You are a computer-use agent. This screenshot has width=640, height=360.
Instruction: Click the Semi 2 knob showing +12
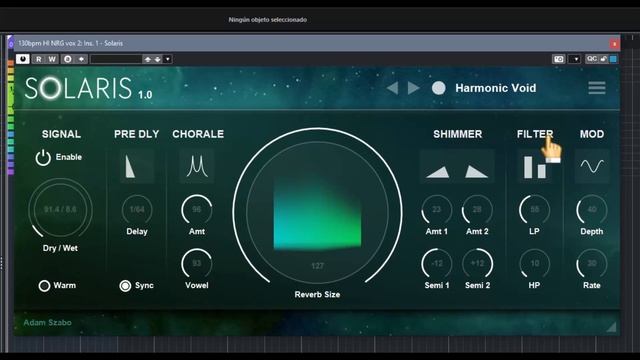tap(477, 264)
